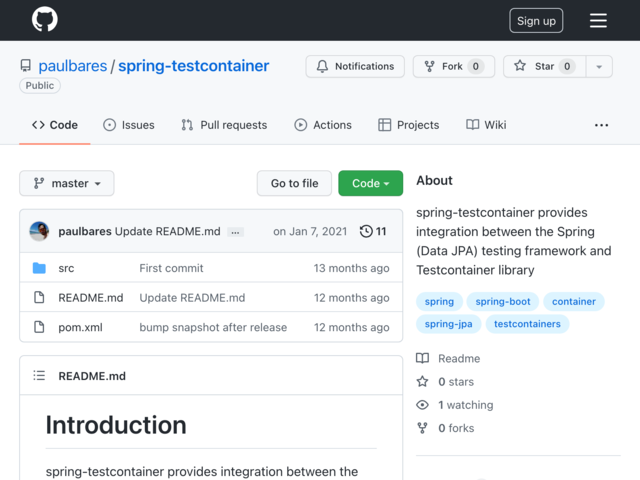This screenshot has width=640, height=480.
Task: Select the container topic tag
Action: (574, 301)
